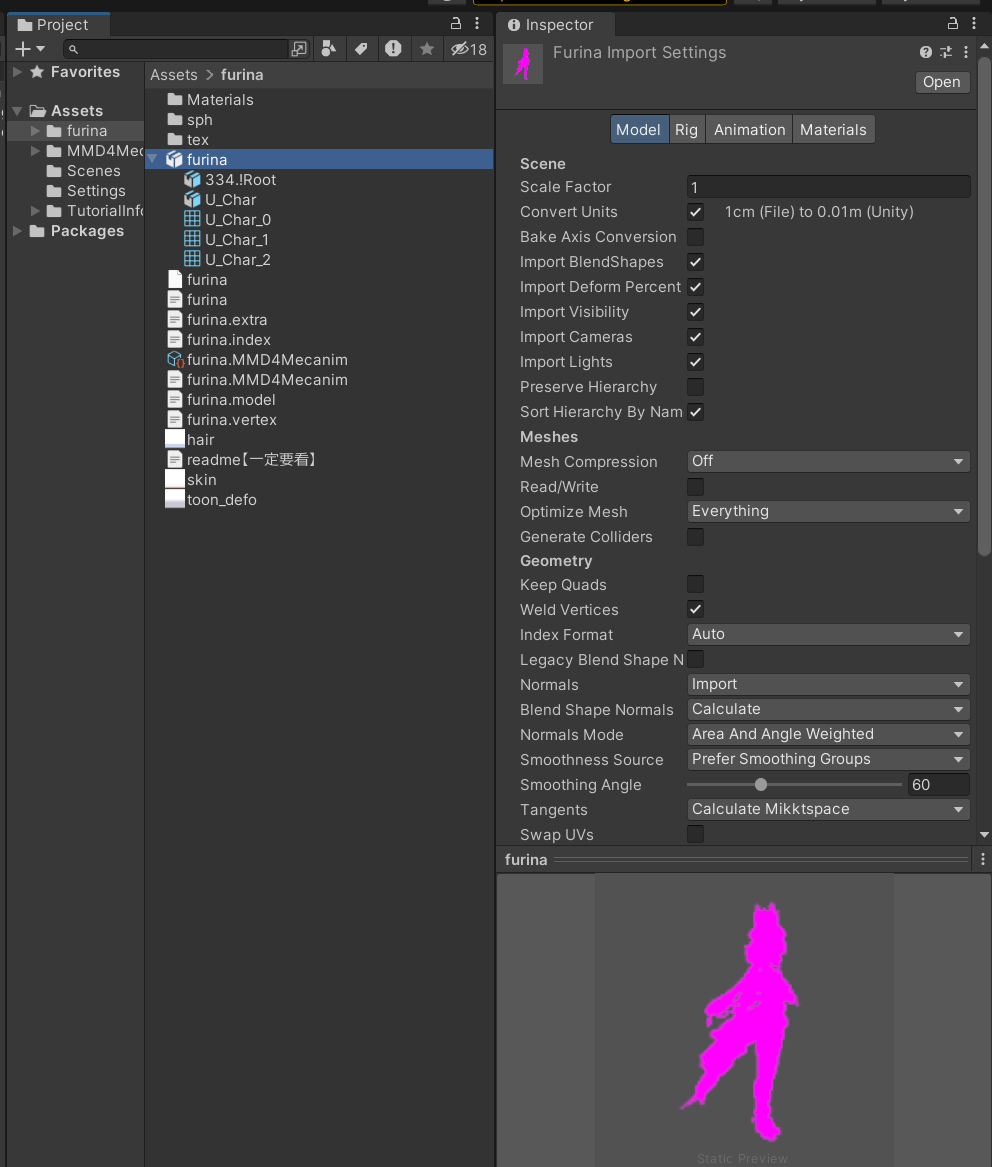Toggle hidden packages visibility showing 18
992x1167 pixels.
[x=469, y=49]
